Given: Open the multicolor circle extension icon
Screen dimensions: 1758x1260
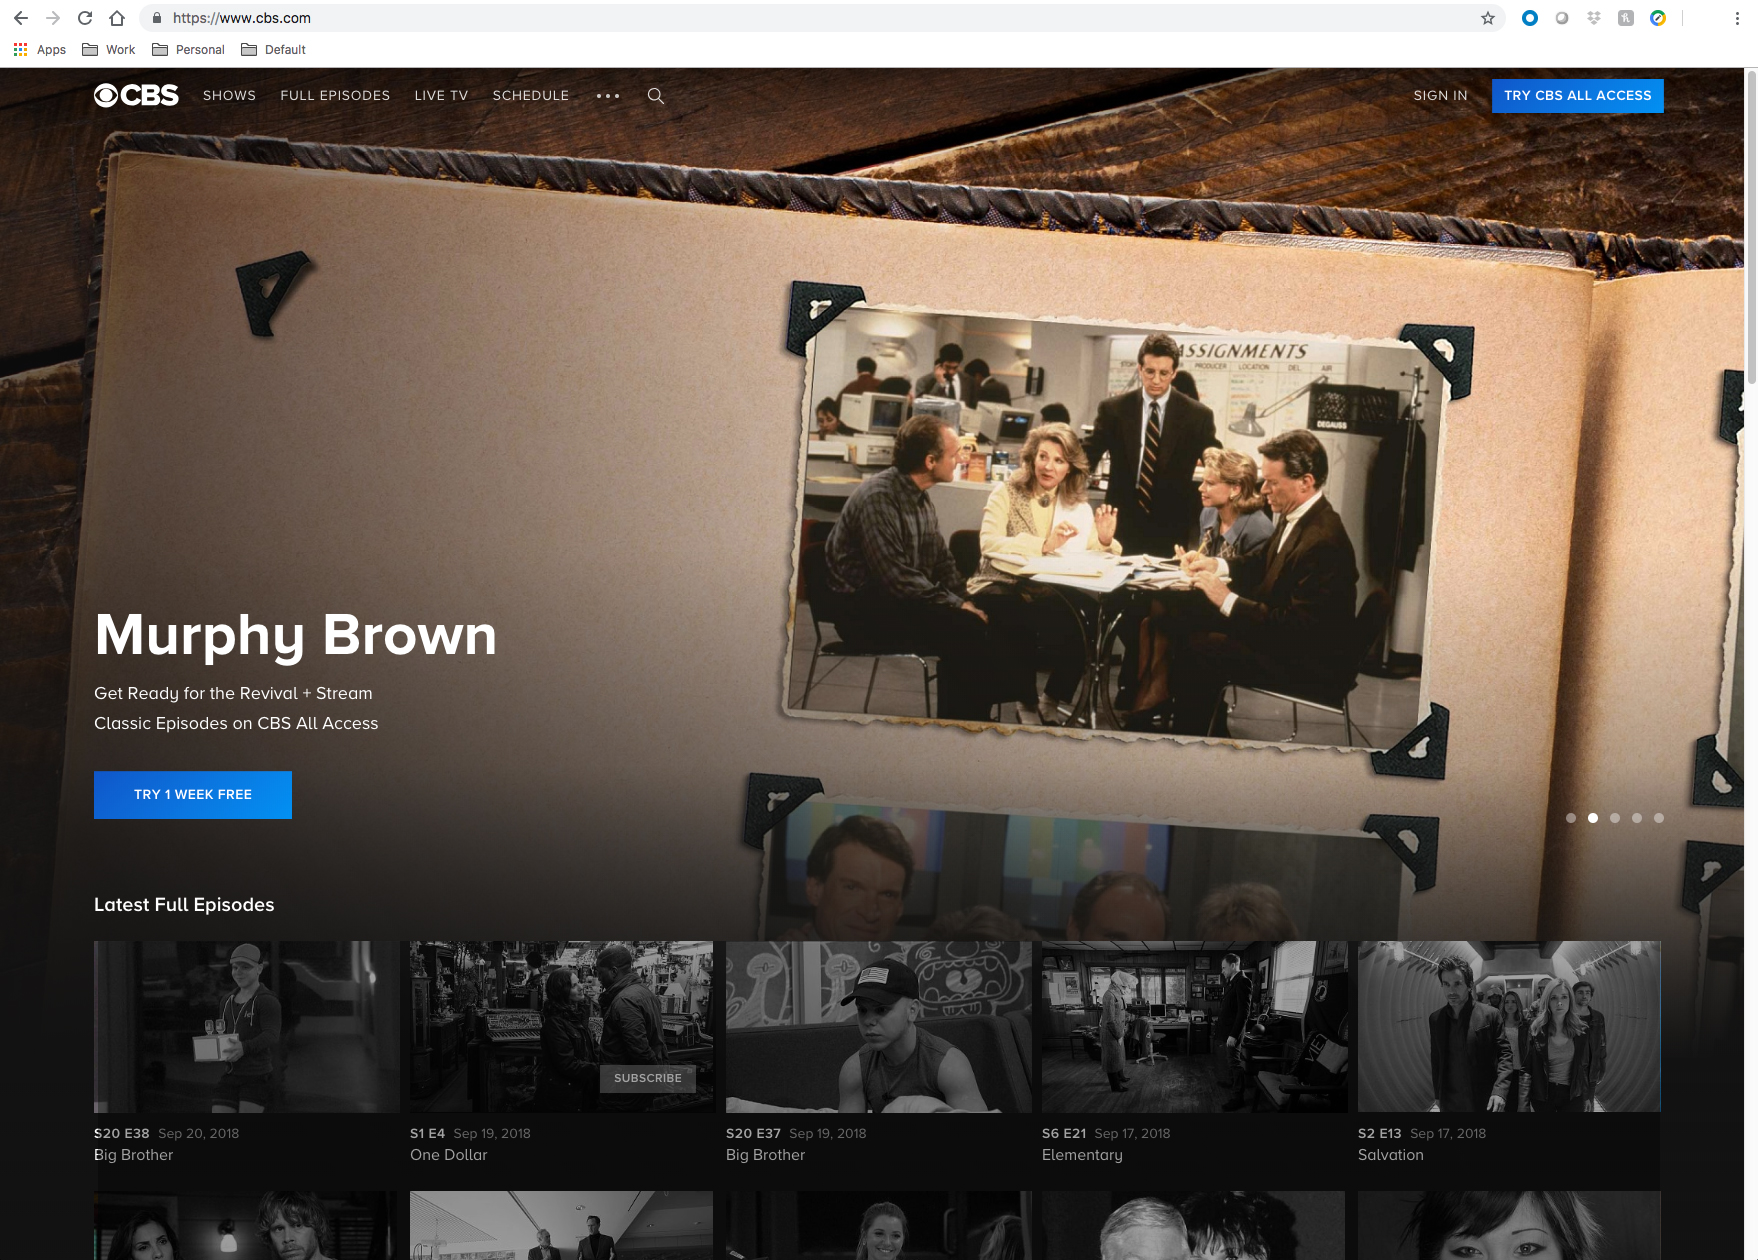Looking at the screenshot, I should pyautogui.click(x=1658, y=18).
